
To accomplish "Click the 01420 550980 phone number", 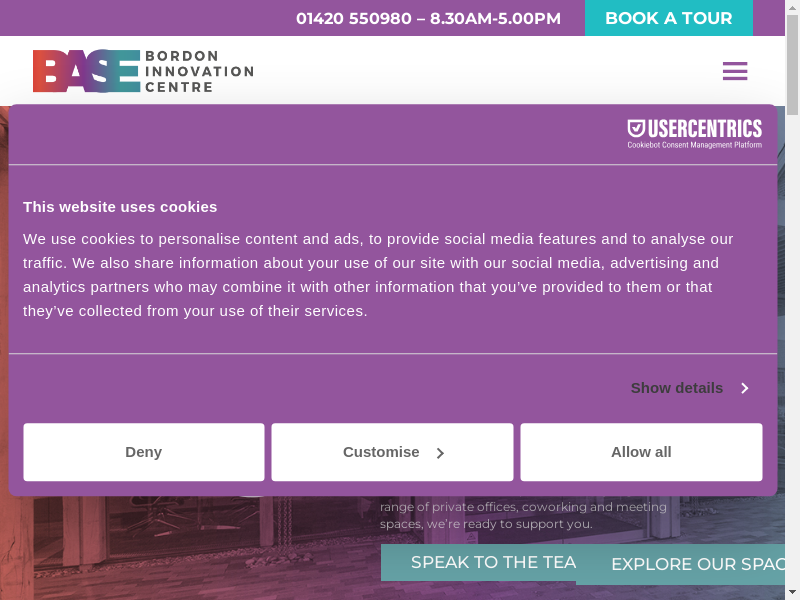I will tap(353, 18).
